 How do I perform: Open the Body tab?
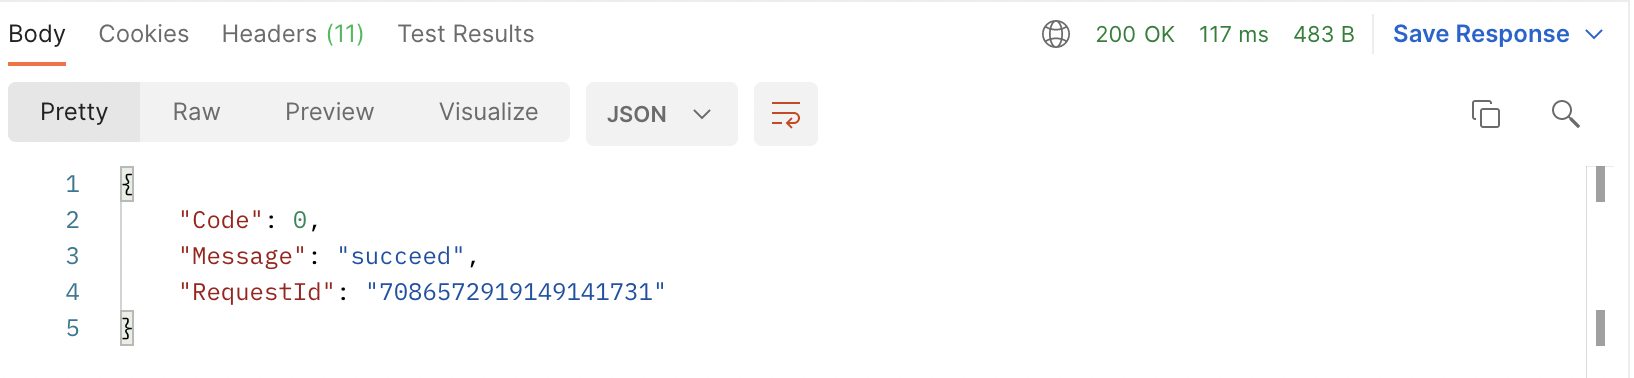pyautogui.click(x=37, y=34)
